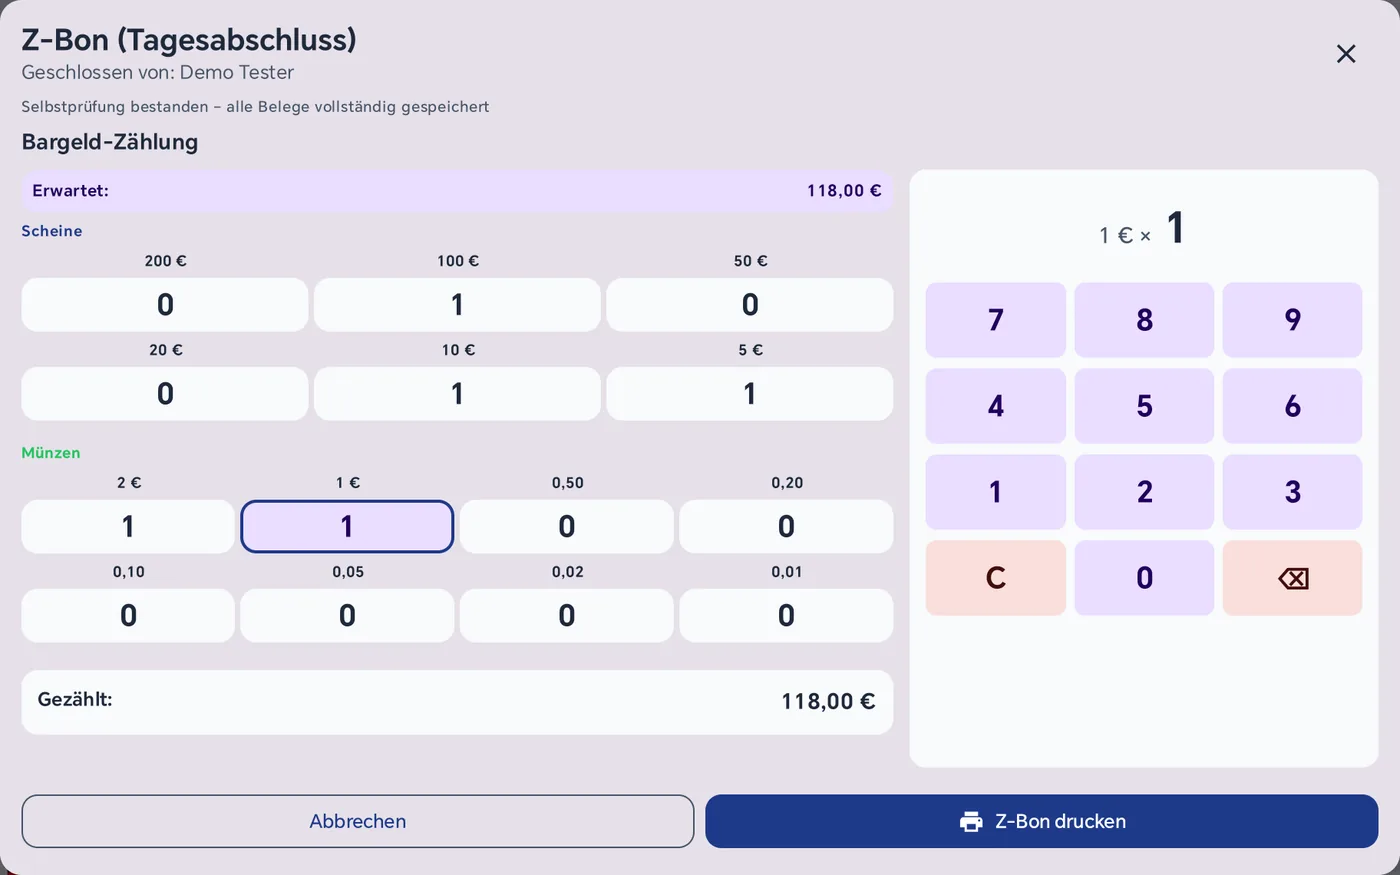This screenshot has width=1400, height=875.
Task: Click the printer icon on Z-Bon drucken
Action: pos(971,822)
